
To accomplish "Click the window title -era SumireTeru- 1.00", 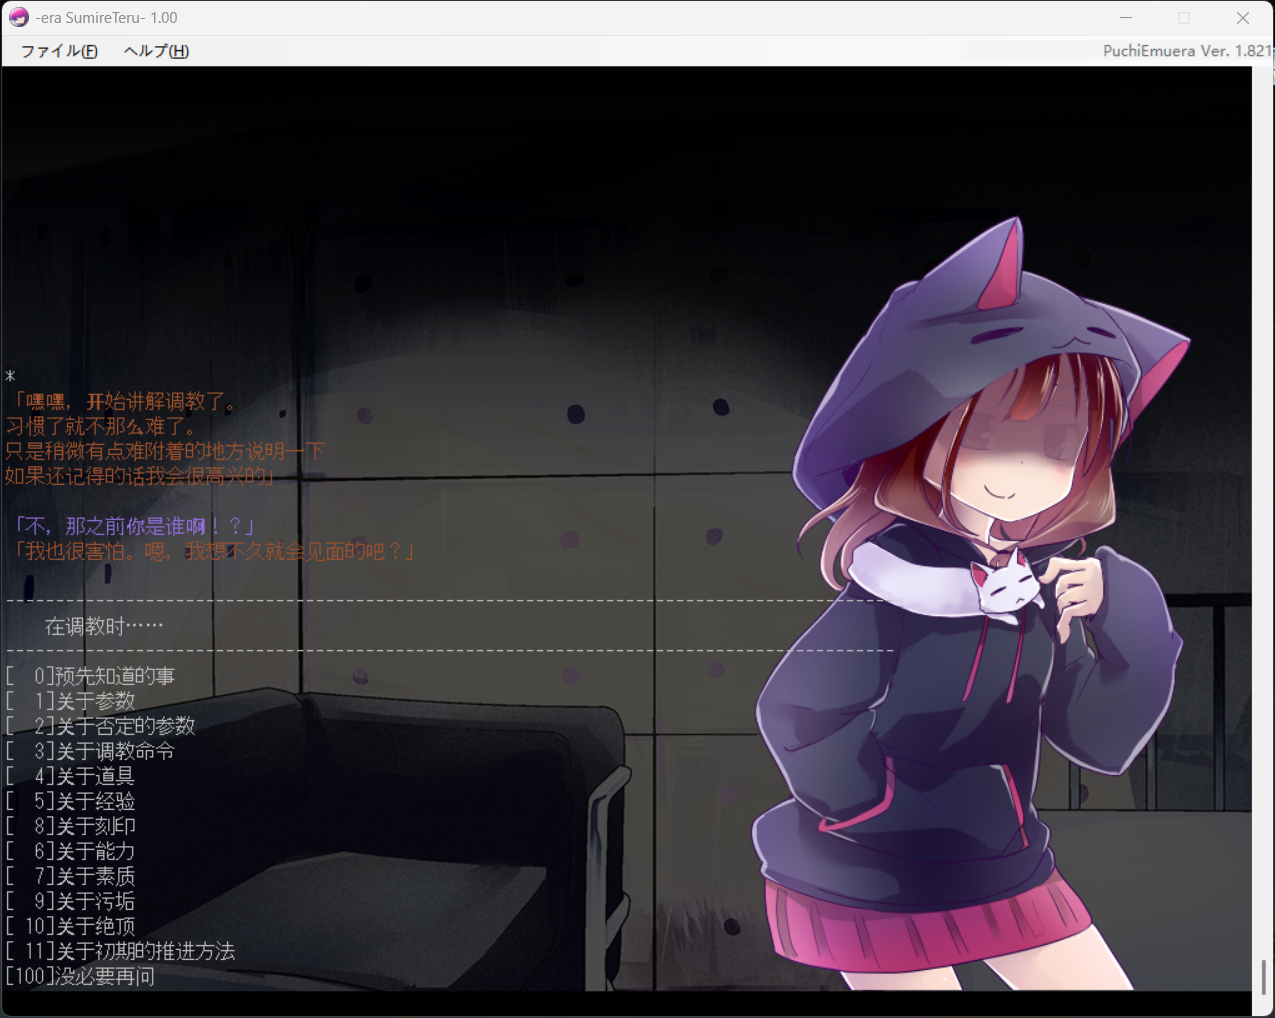I will [106, 18].
